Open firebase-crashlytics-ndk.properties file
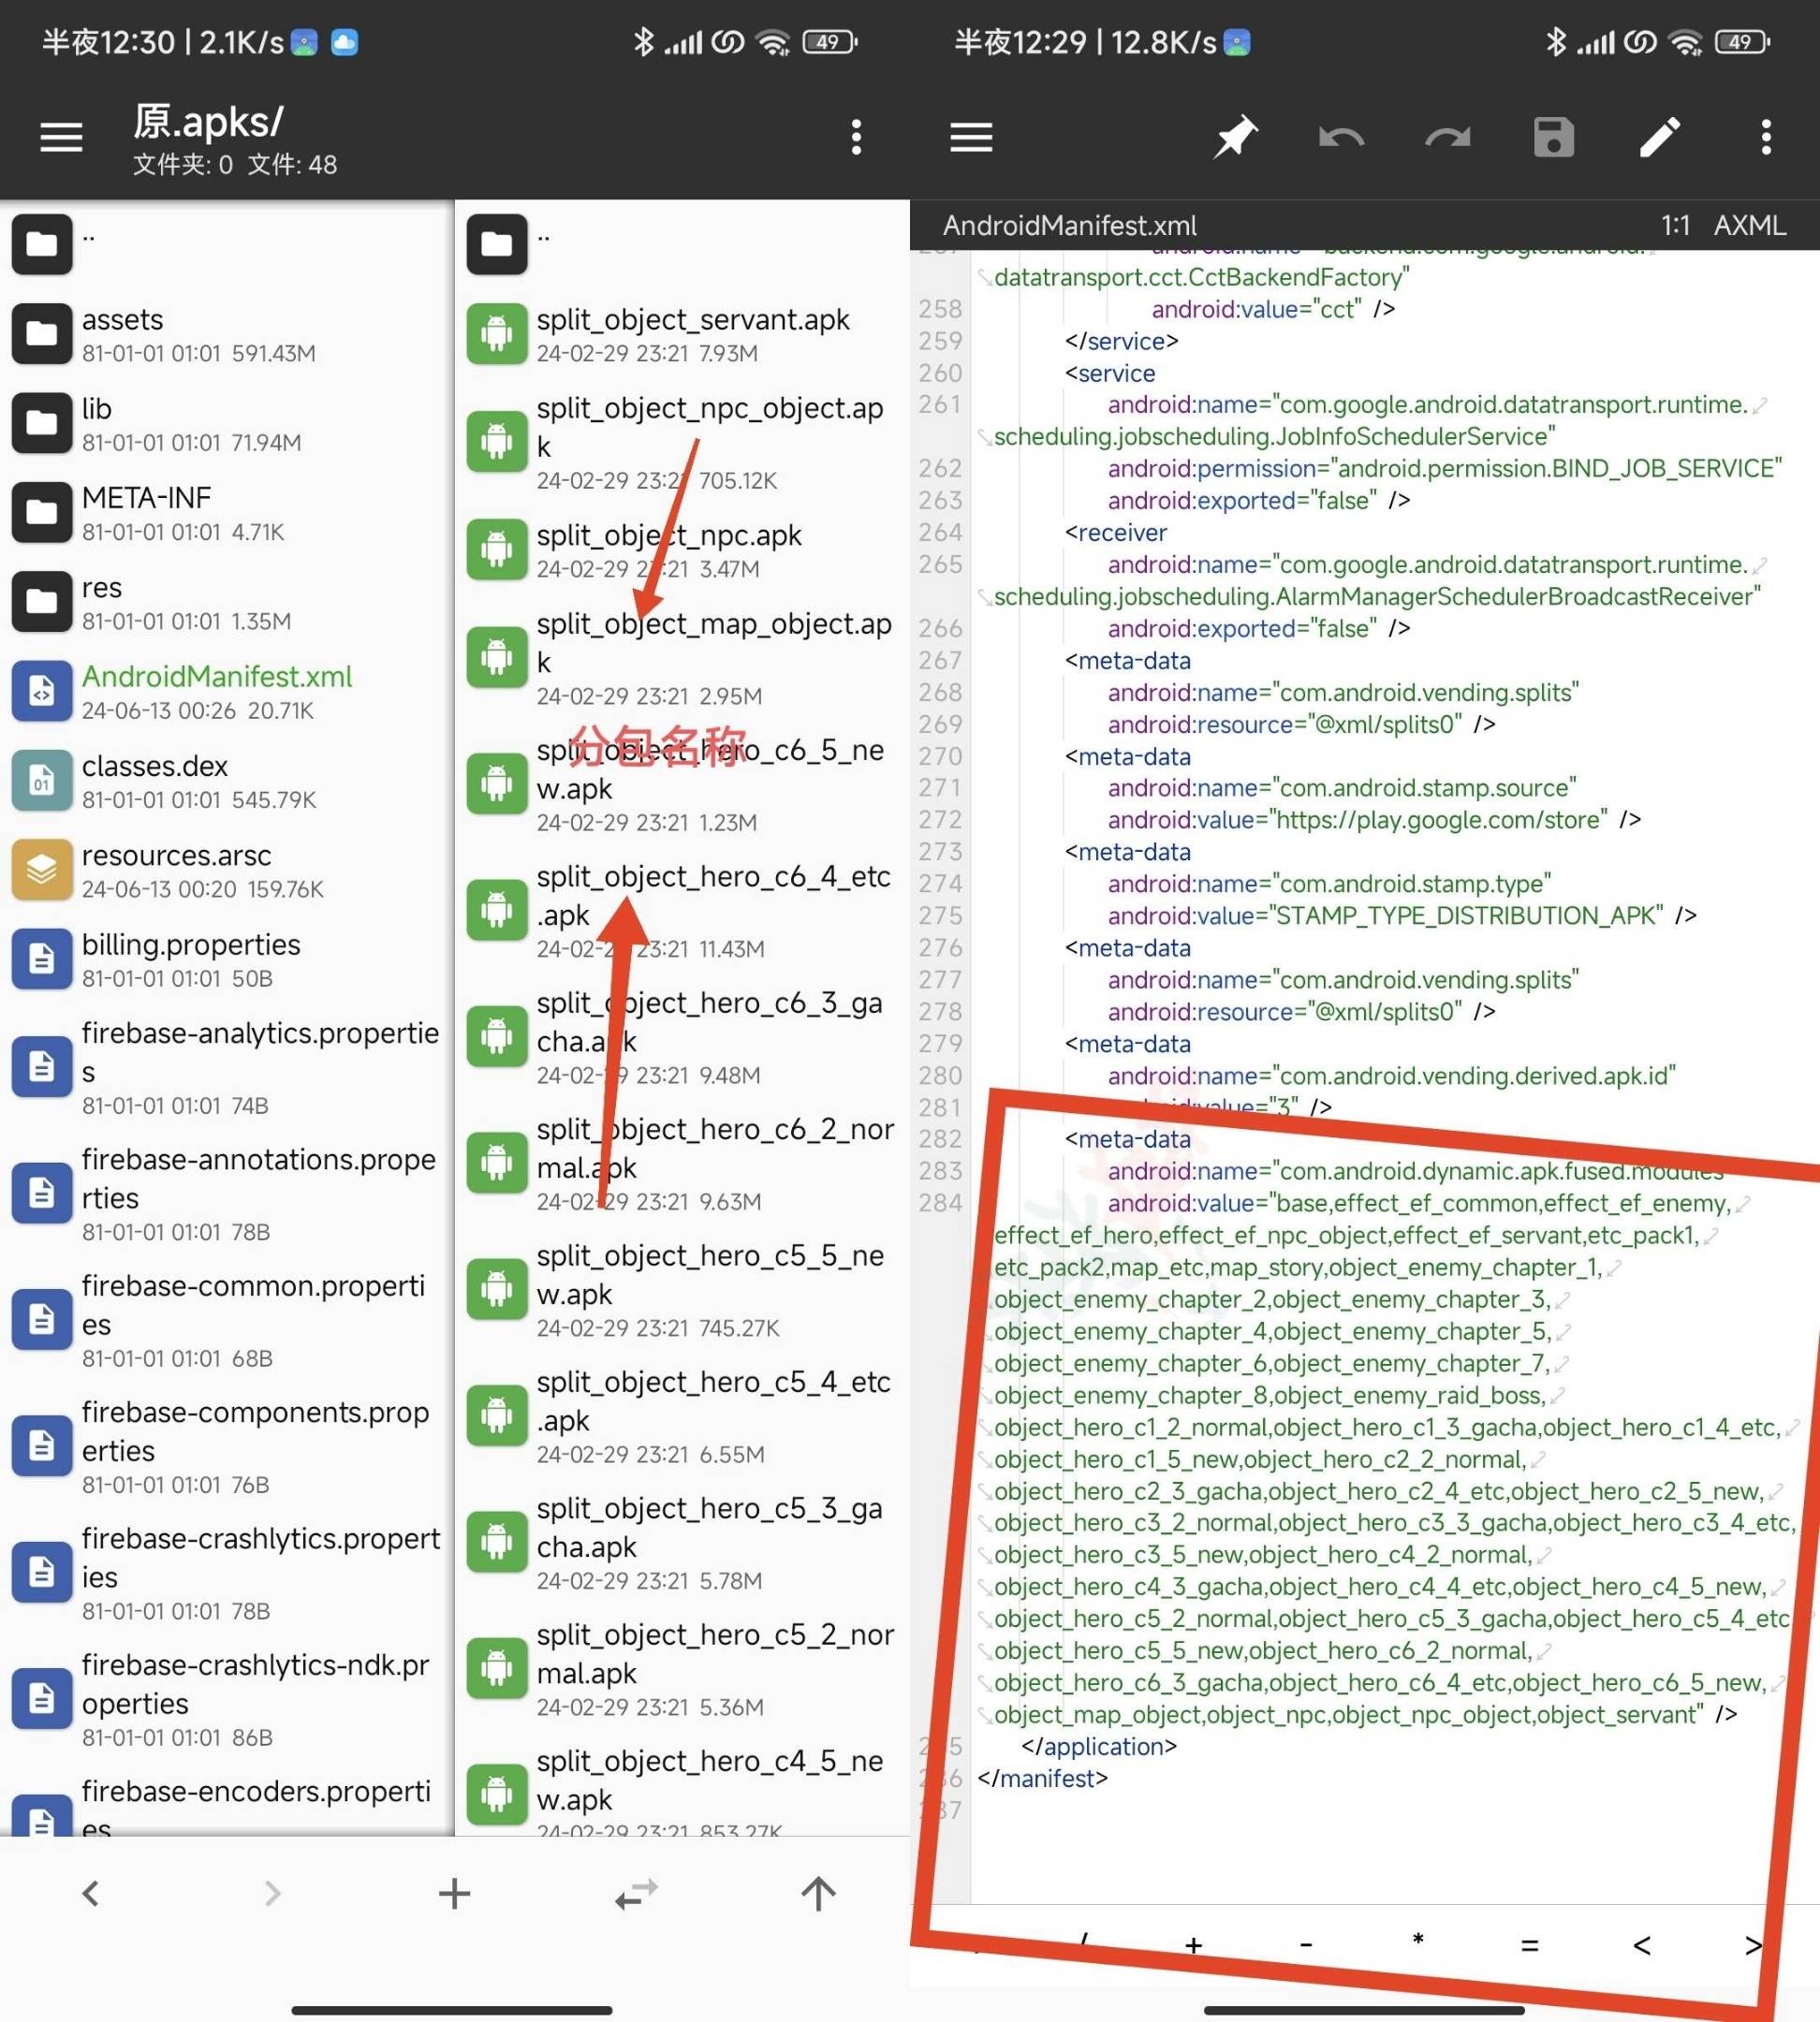 click(227, 1699)
